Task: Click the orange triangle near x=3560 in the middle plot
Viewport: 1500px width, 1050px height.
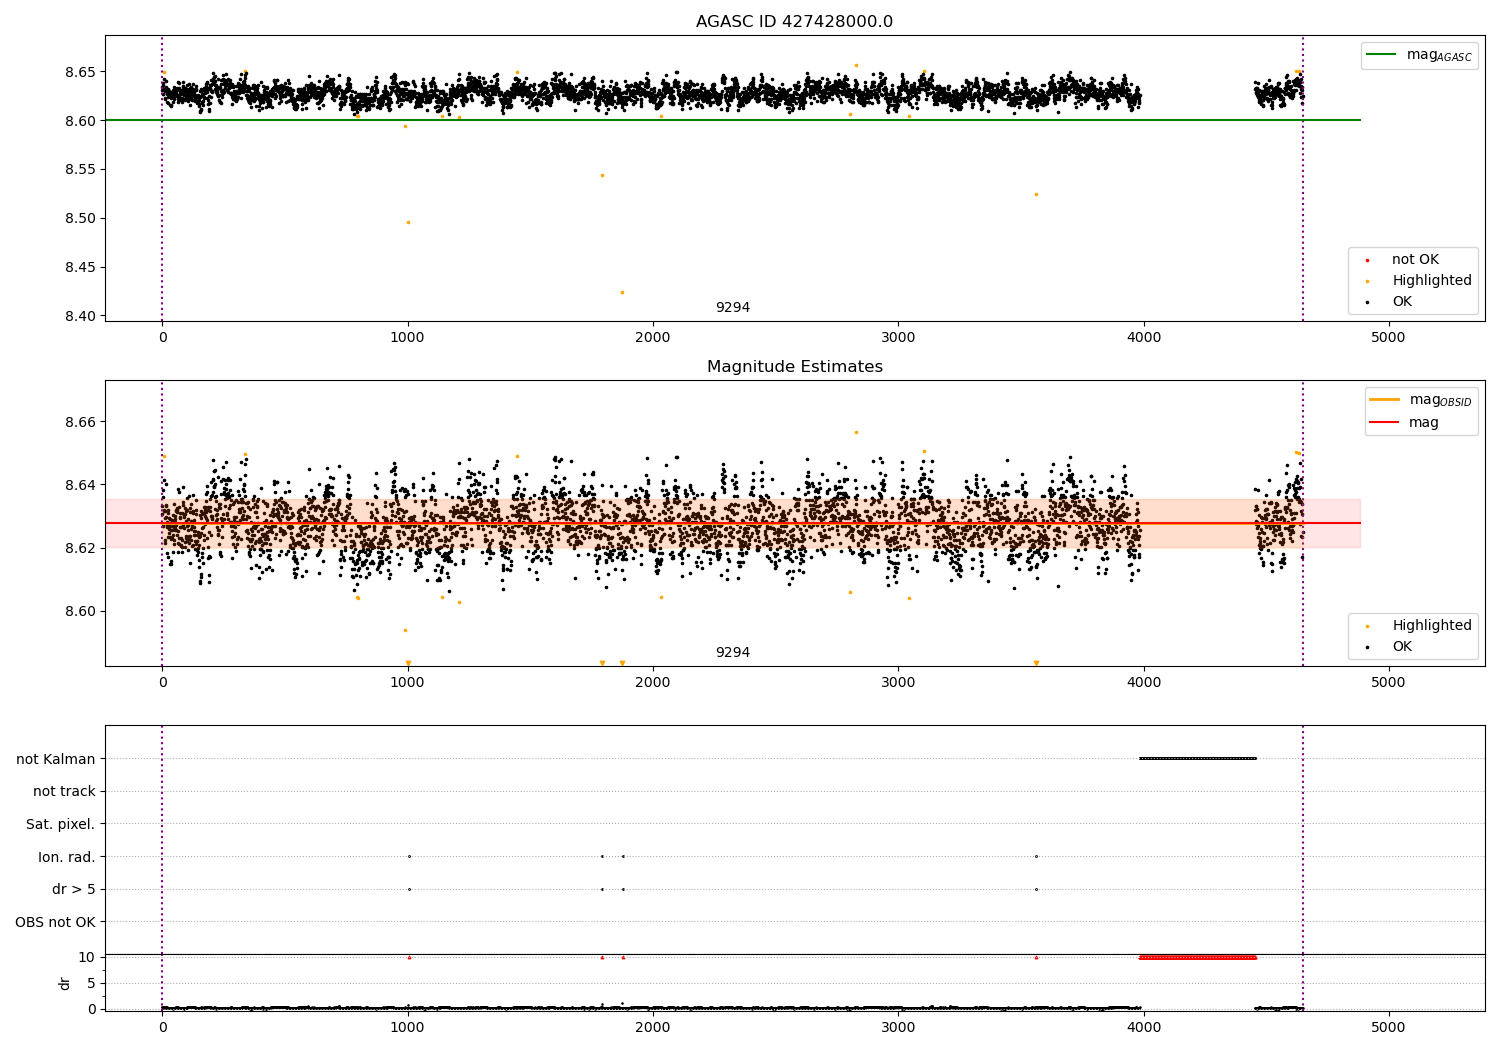Action: [x=1036, y=663]
